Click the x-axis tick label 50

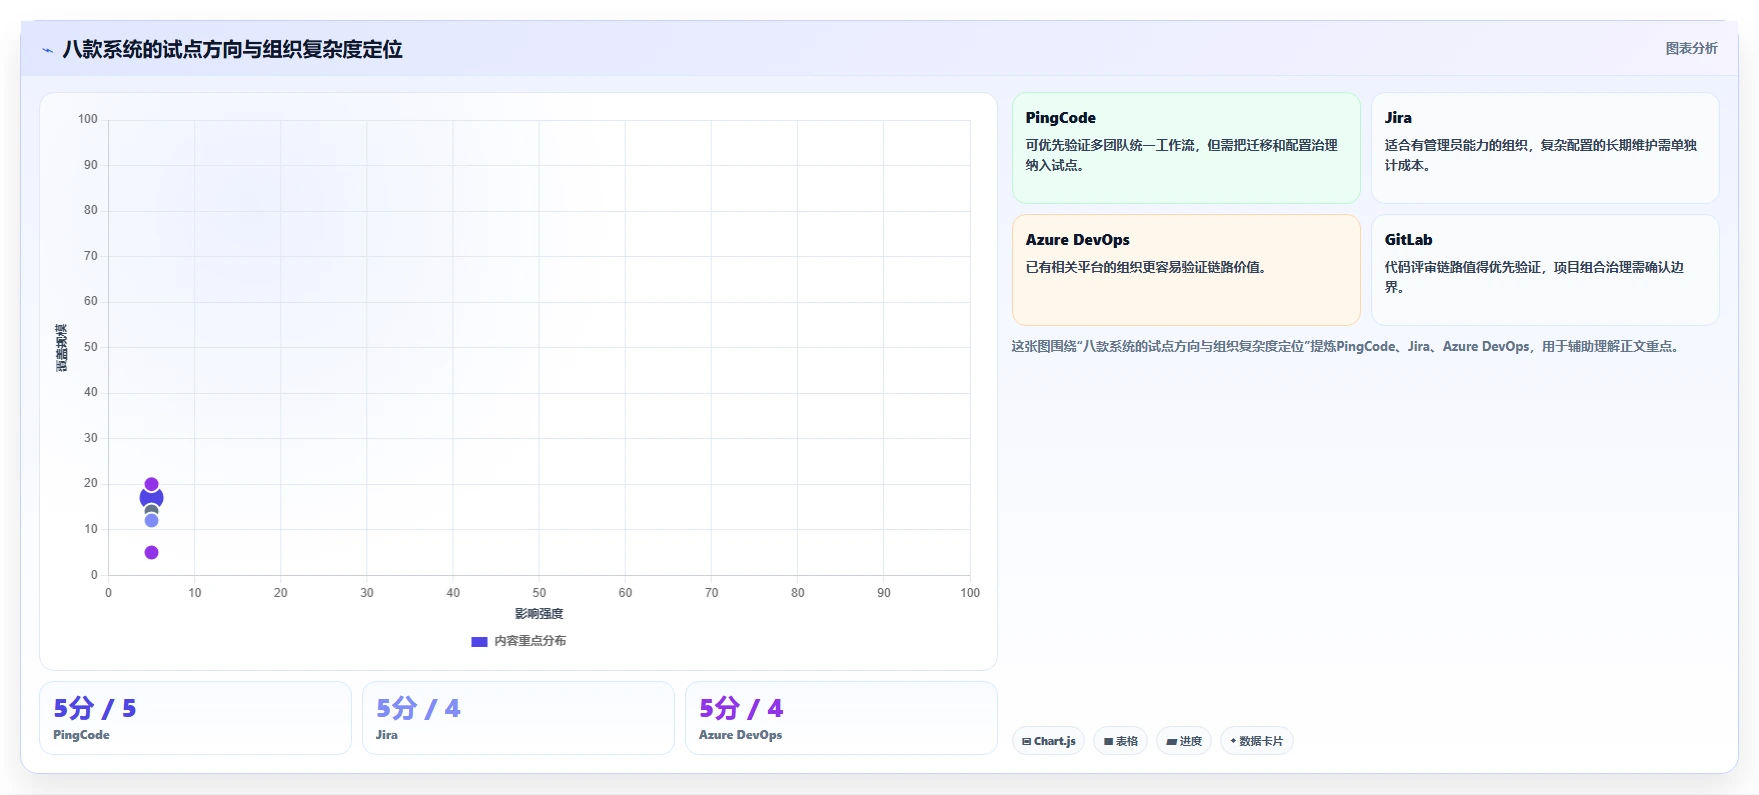pyautogui.click(x=539, y=593)
